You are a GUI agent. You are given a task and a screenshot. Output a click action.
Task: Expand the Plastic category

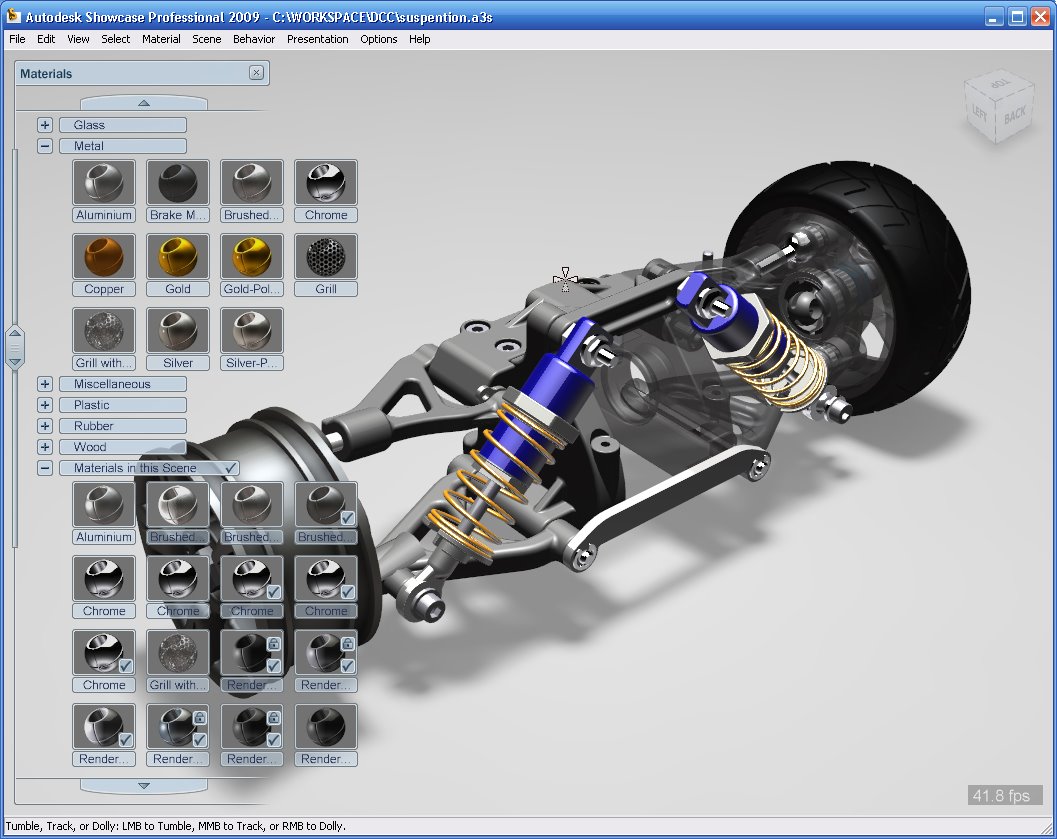pos(44,405)
